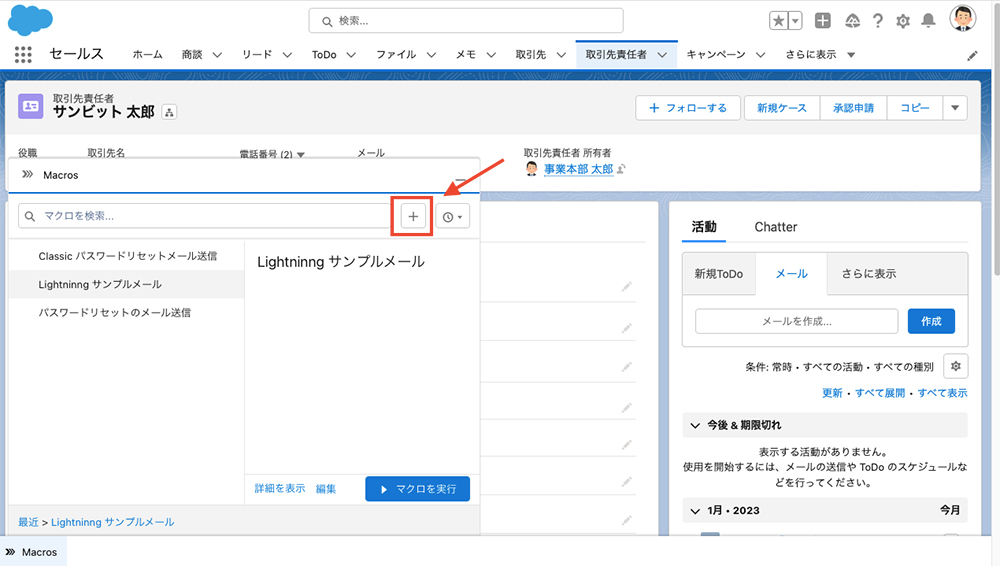Click the Macros utility bar item
1000x566 pixels.
pos(32,552)
